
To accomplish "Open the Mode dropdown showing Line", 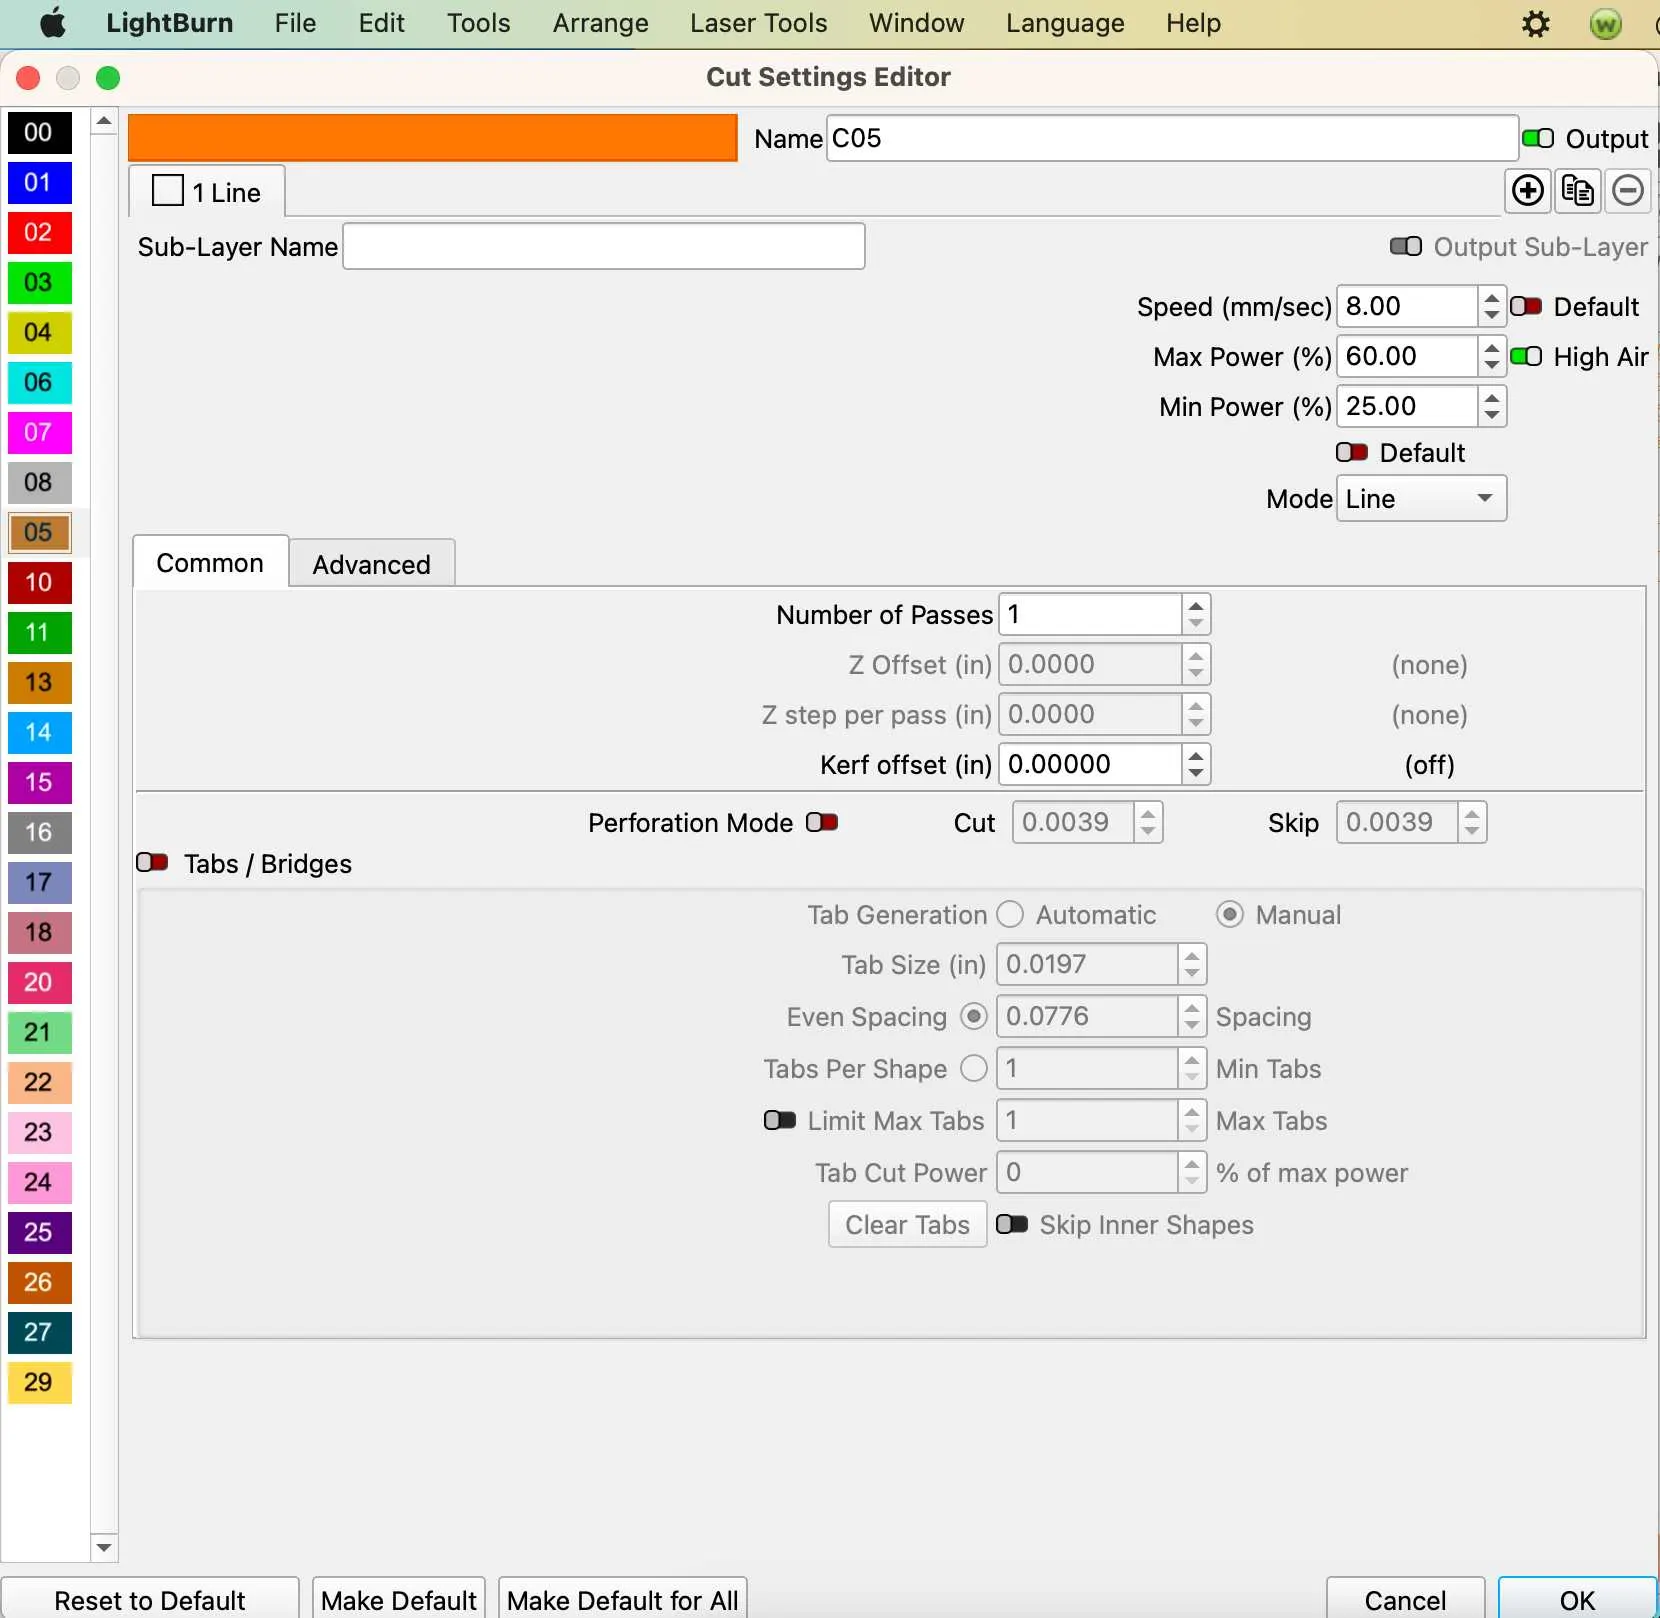I will [x=1420, y=499].
